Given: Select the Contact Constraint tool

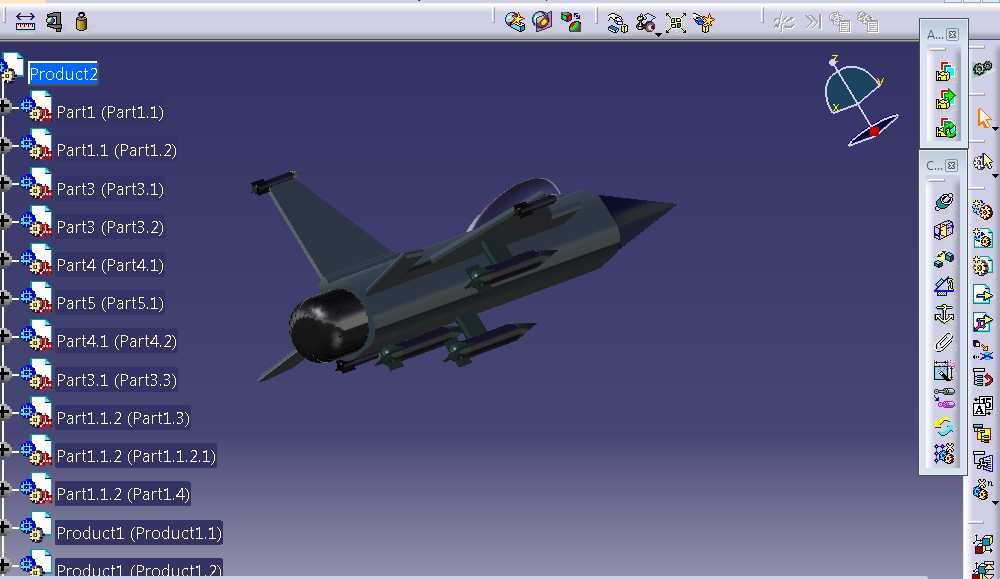Looking at the screenshot, I should 944,230.
